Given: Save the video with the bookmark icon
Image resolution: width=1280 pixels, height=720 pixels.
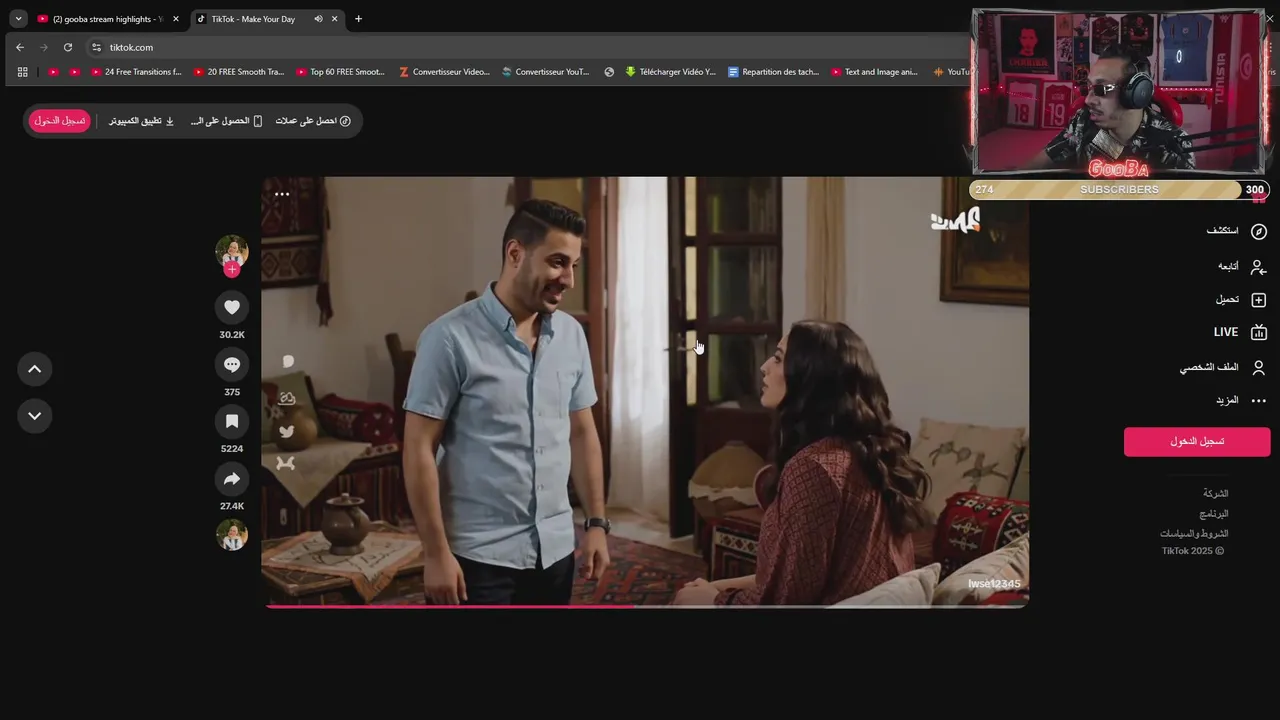Looking at the screenshot, I should pyautogui.click(x=232, y=421).
